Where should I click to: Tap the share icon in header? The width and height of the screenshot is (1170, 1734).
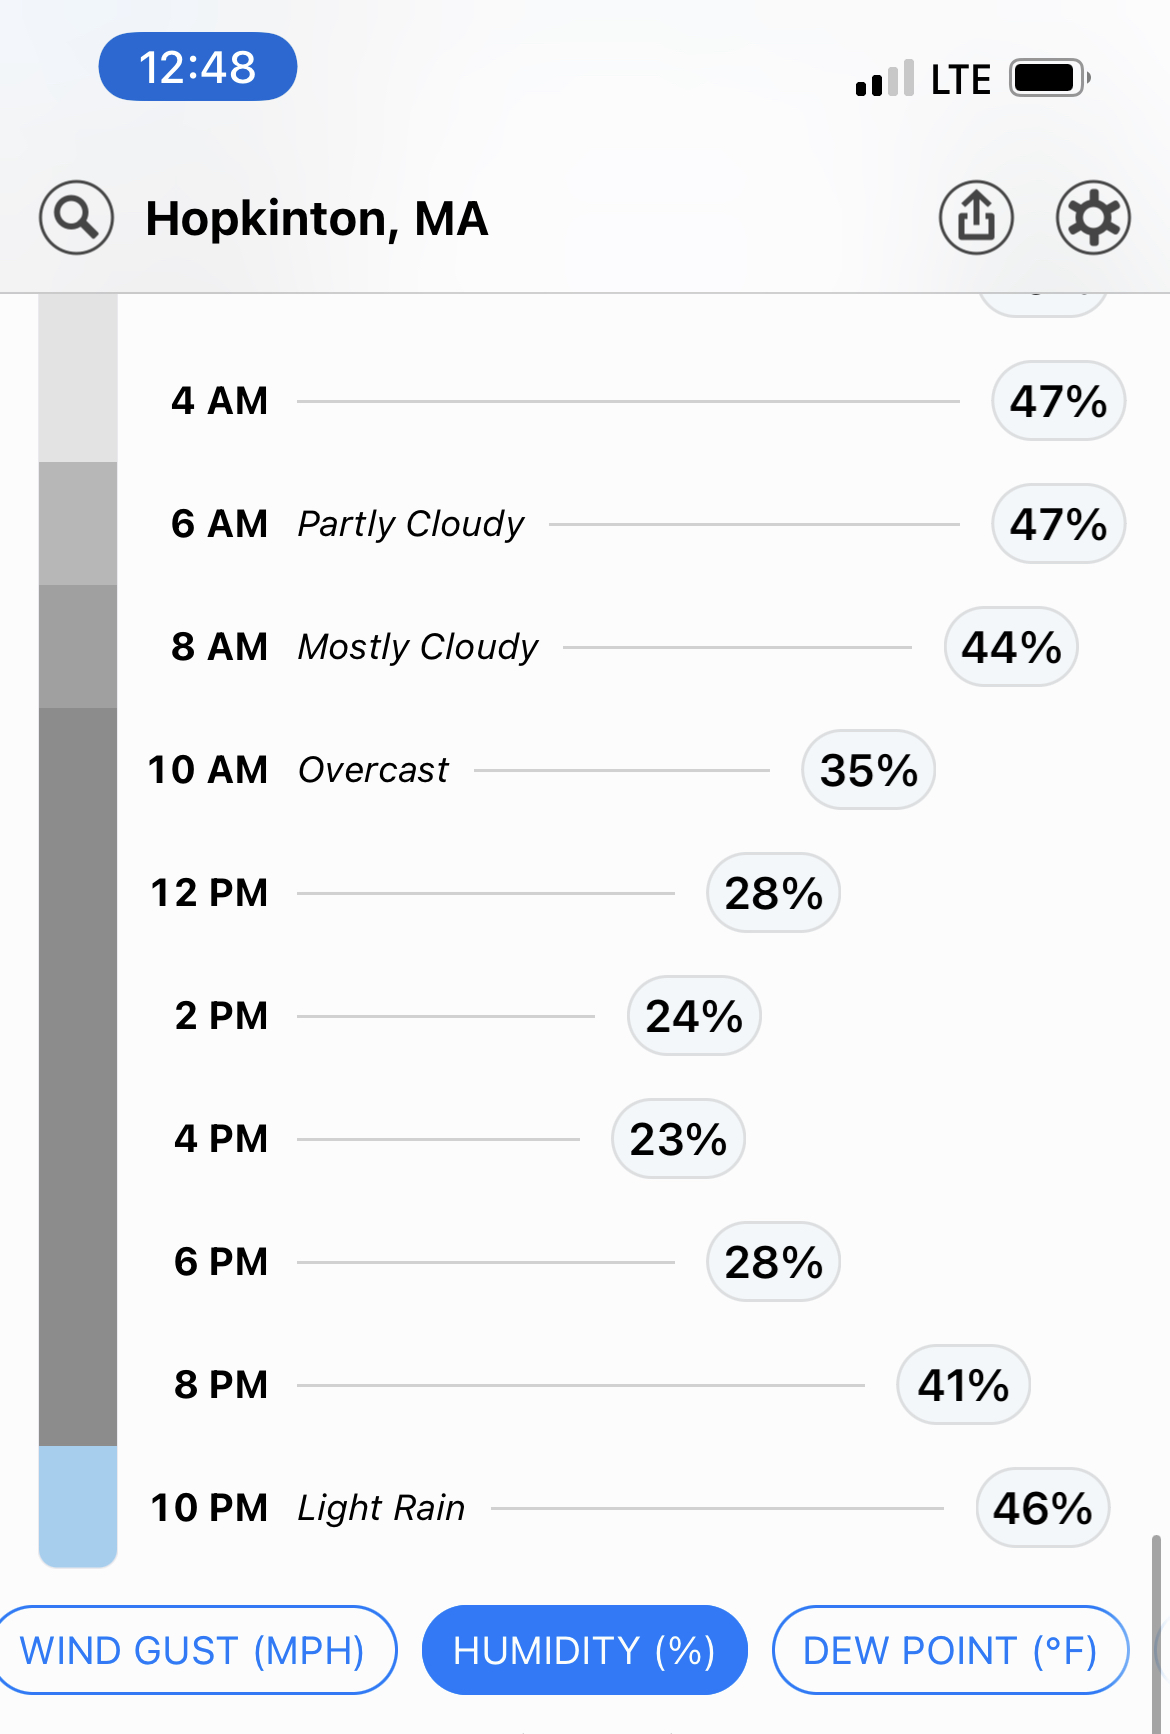(976, 218)
